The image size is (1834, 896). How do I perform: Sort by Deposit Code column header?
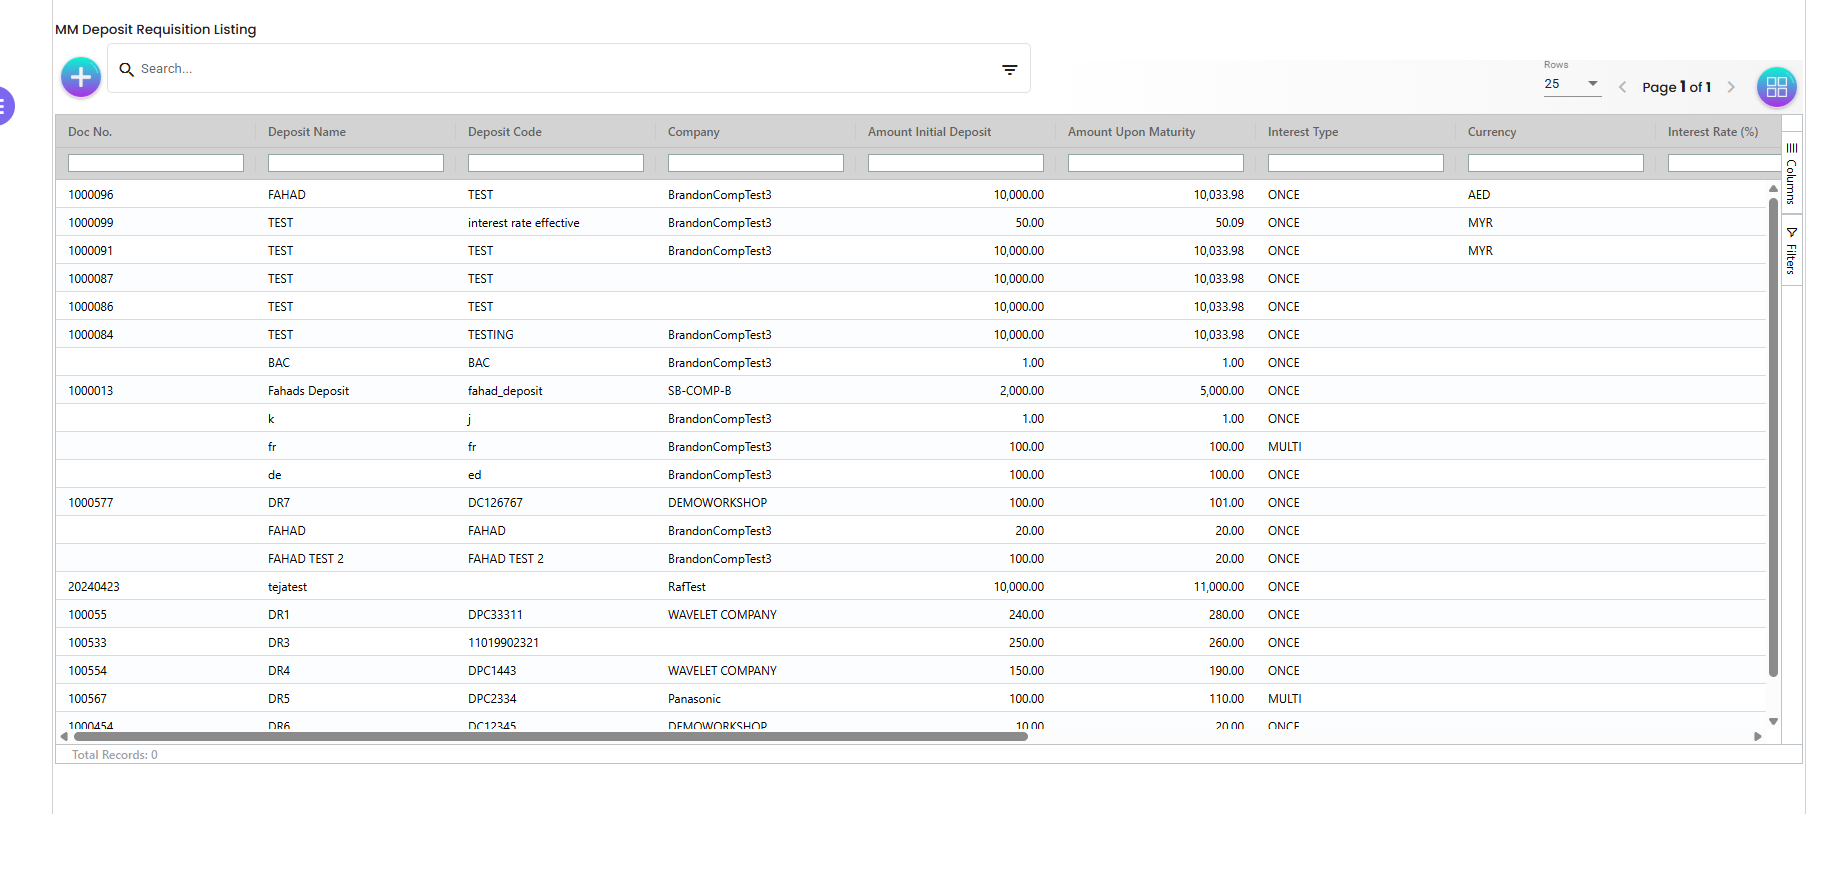[x=505, y=132]
